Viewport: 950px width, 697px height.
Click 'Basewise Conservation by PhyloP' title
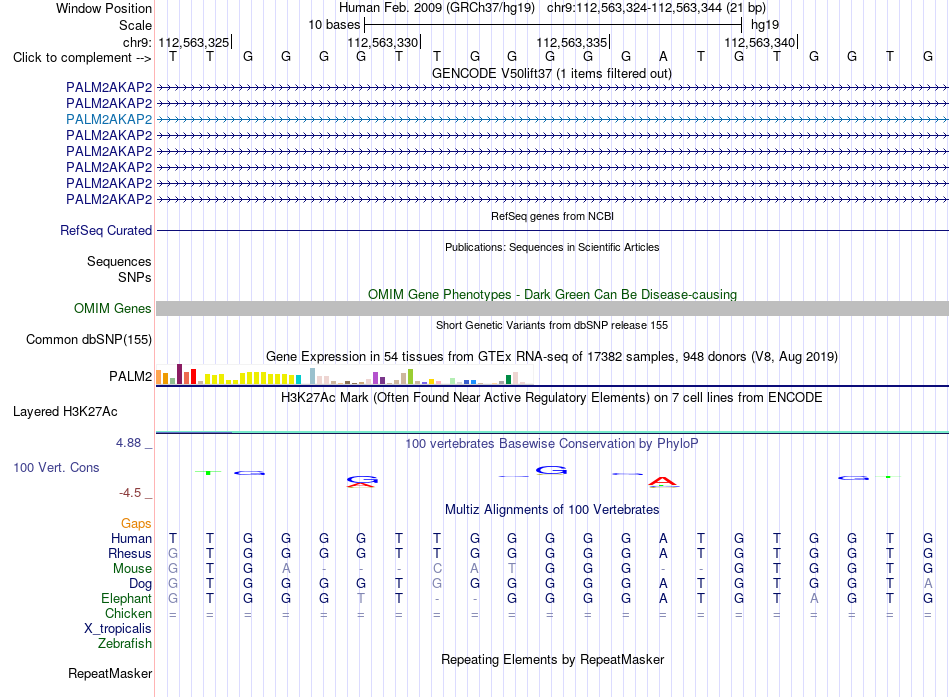coord(552,444)
